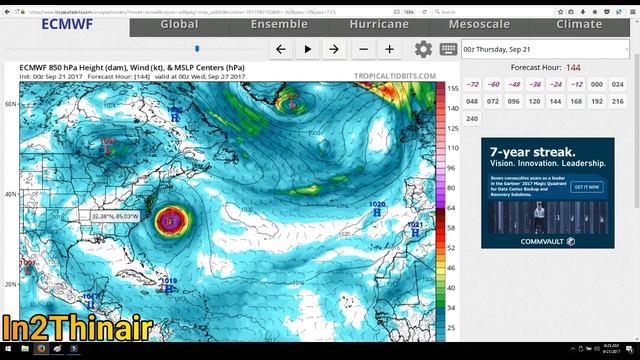Step back one forecast frame with left arrow
Image resolution: width=640 pixels, height=360 pixels.
[x=280, y=49]
